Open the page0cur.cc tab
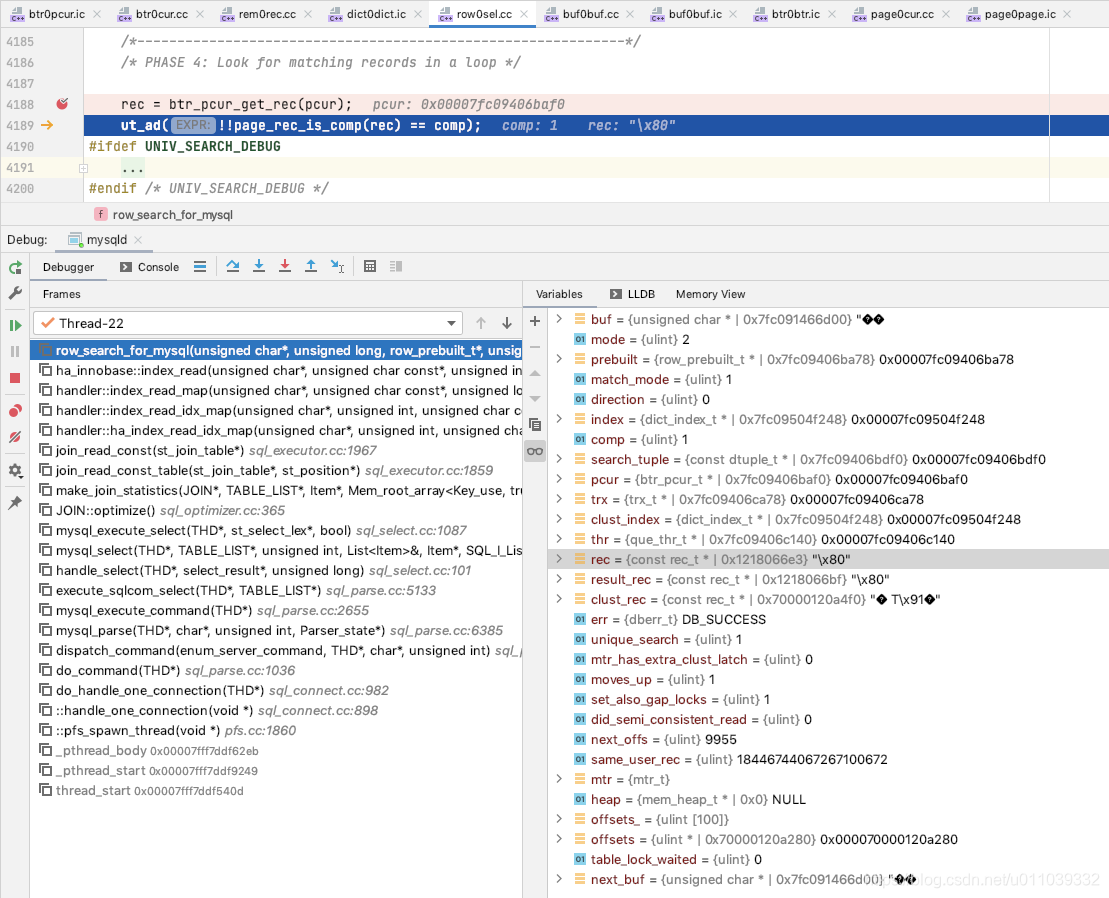Image resolution: width=1109 pixels, height=898 pixels. pyautogui.click(x=902, y=14)
